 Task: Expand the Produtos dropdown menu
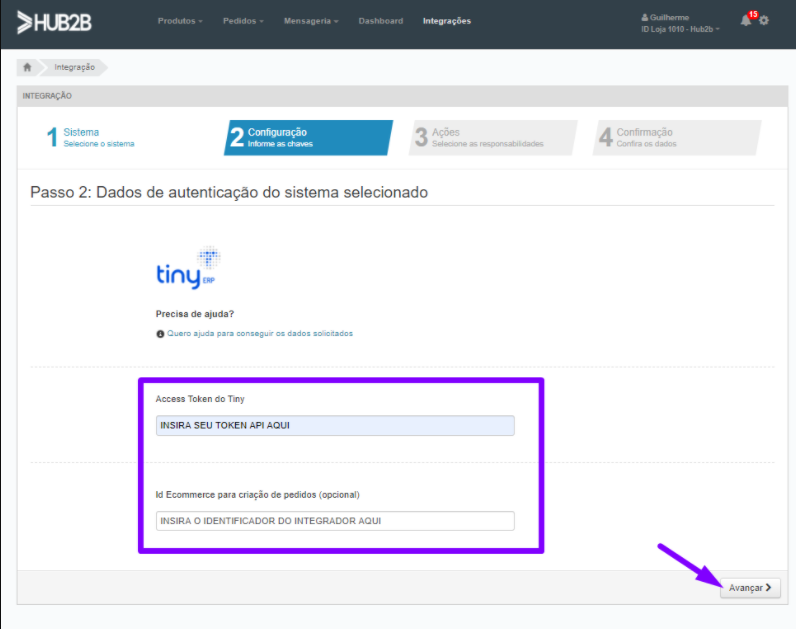tap(180, 21)
